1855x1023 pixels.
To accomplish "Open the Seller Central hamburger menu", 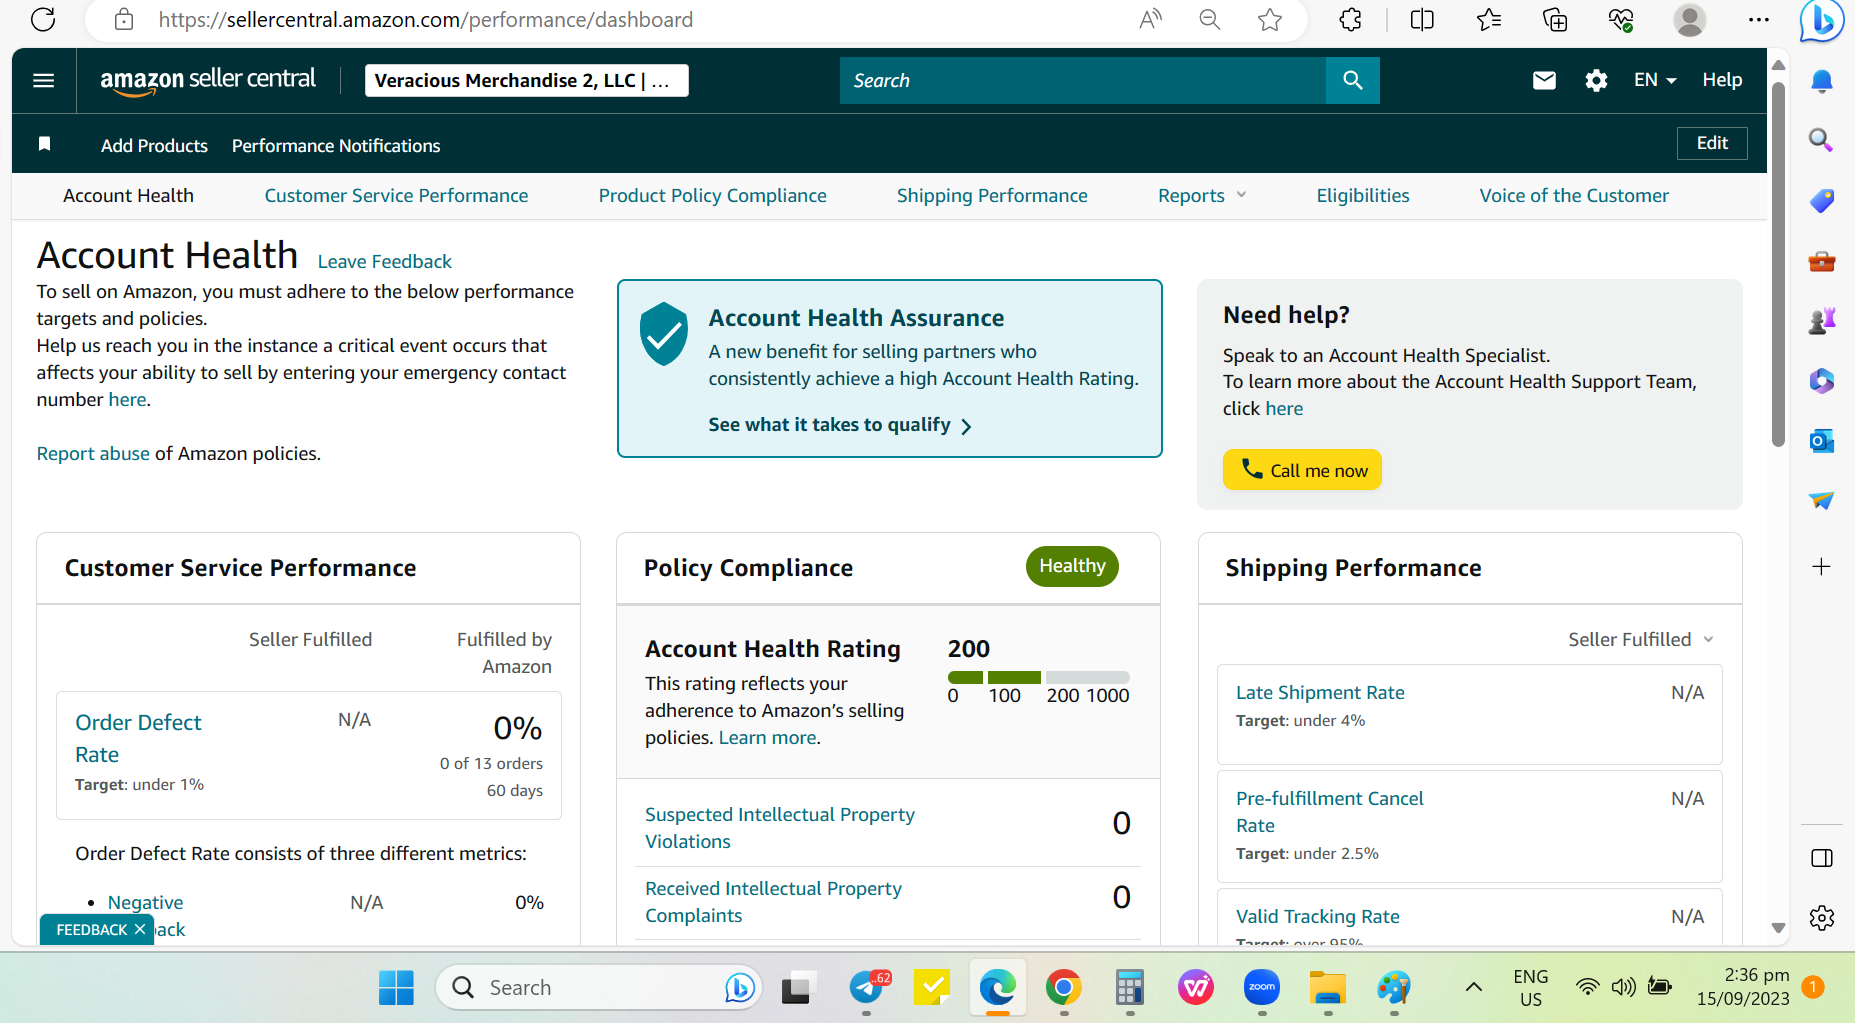I will (44, 81).
